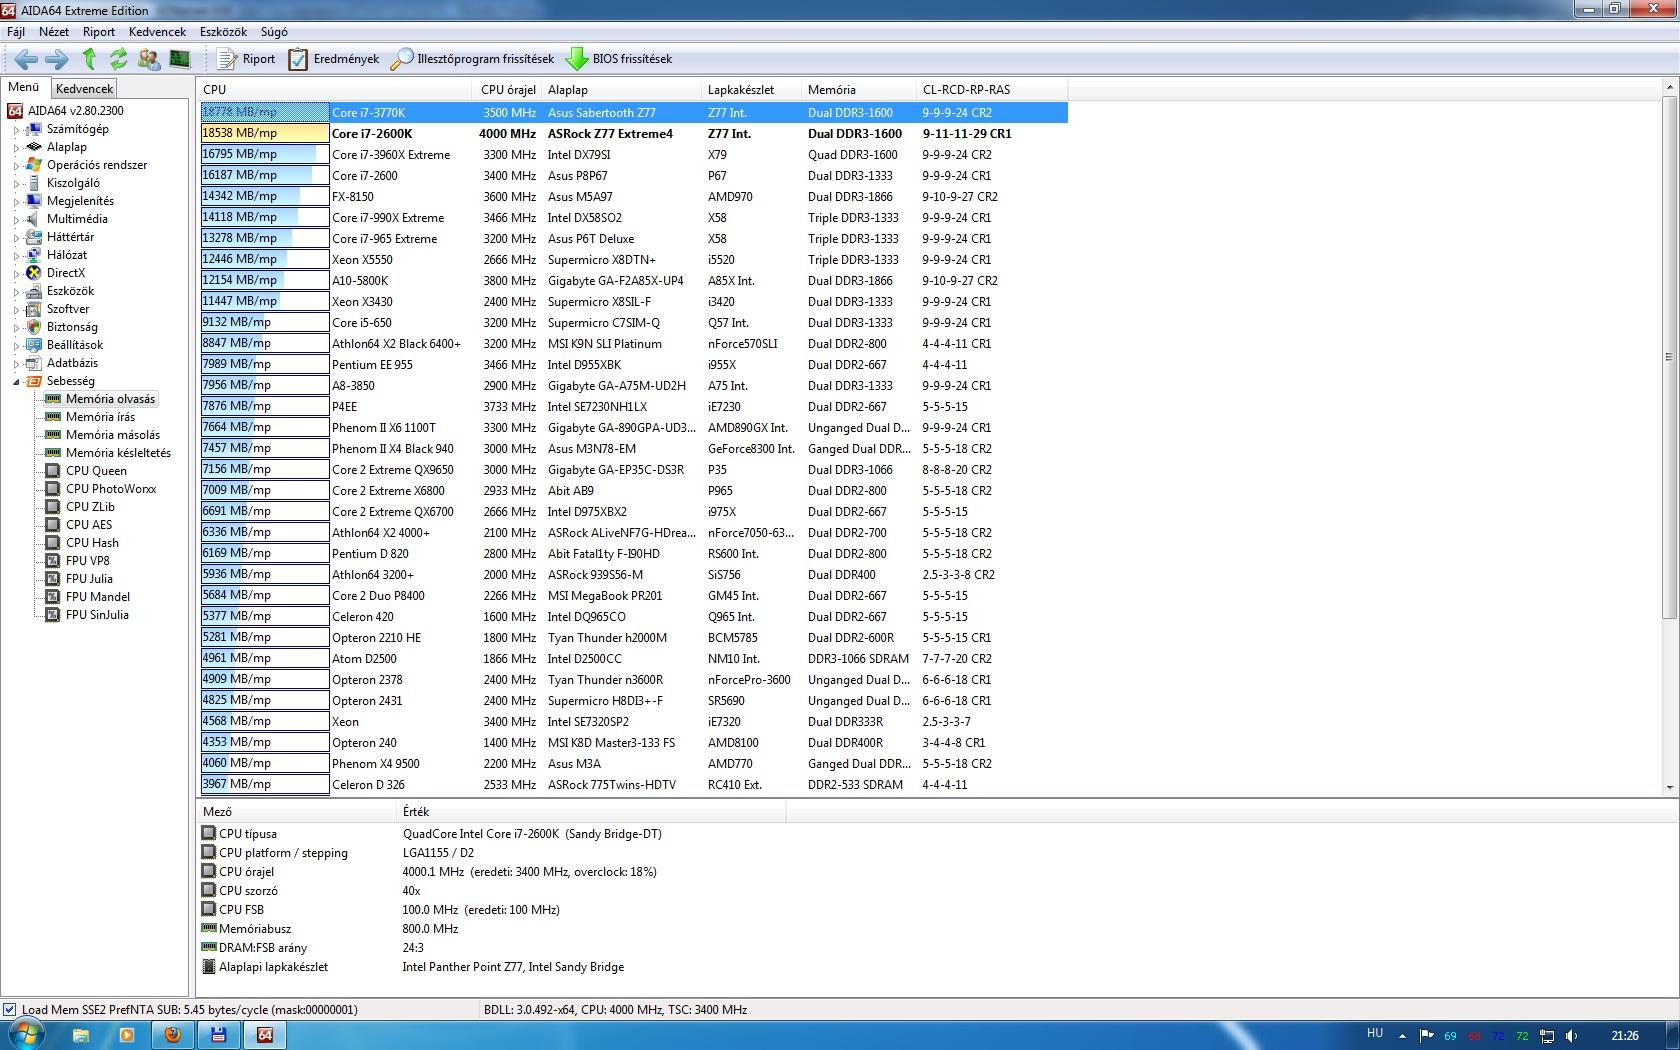The height and width of the screenshot is (1050, 1680).
Task: Click the 18538 MB/mp result bar
Action: click(265, 133)
